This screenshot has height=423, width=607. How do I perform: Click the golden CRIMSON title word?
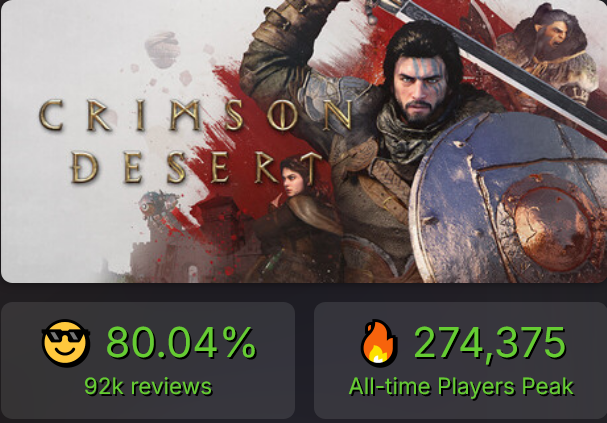195,115
